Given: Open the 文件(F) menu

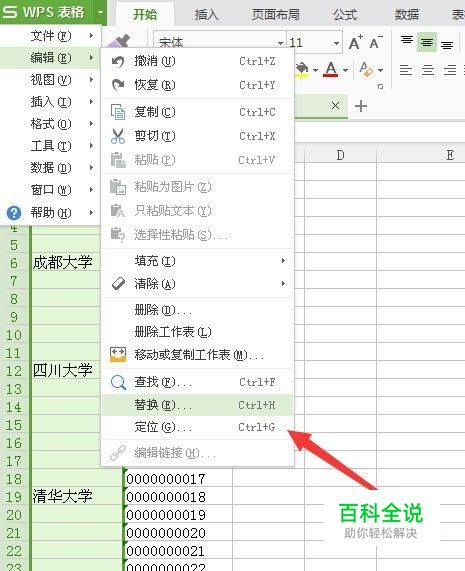Looking at the screenshot, I should 50,36.
